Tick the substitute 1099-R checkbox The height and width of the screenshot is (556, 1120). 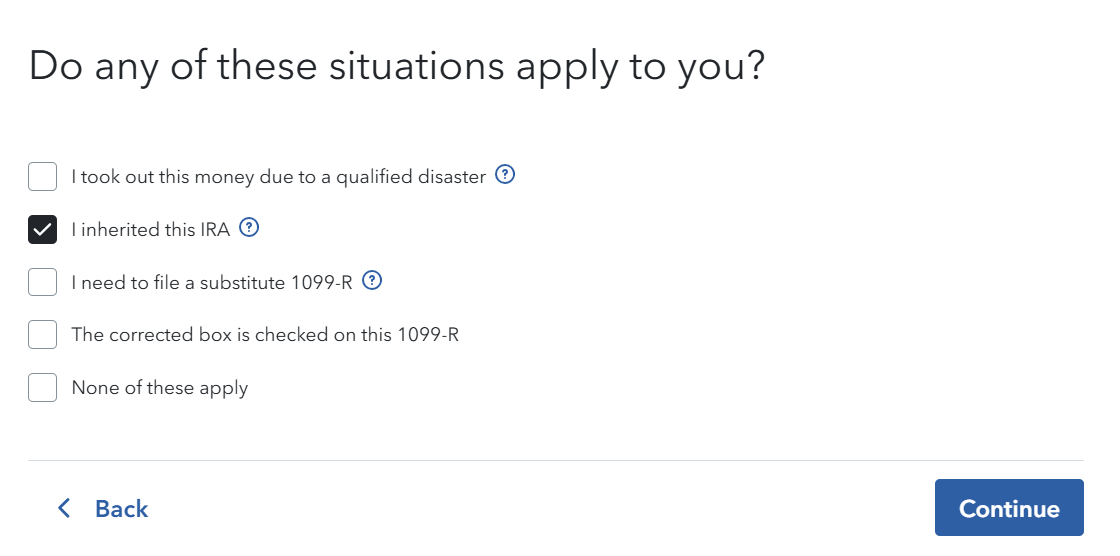(x=42, y=282)
